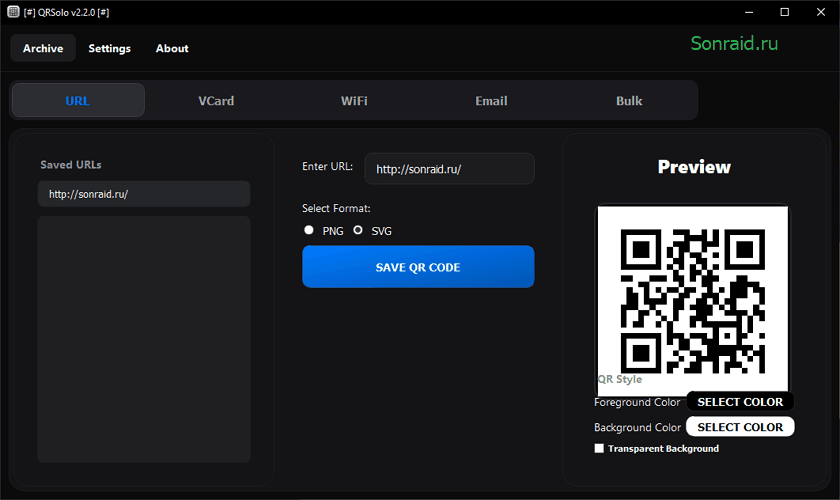This screenshot has height=500, width=840.
Task: Close the QRSolo window
Action: (x=821, y=12)
